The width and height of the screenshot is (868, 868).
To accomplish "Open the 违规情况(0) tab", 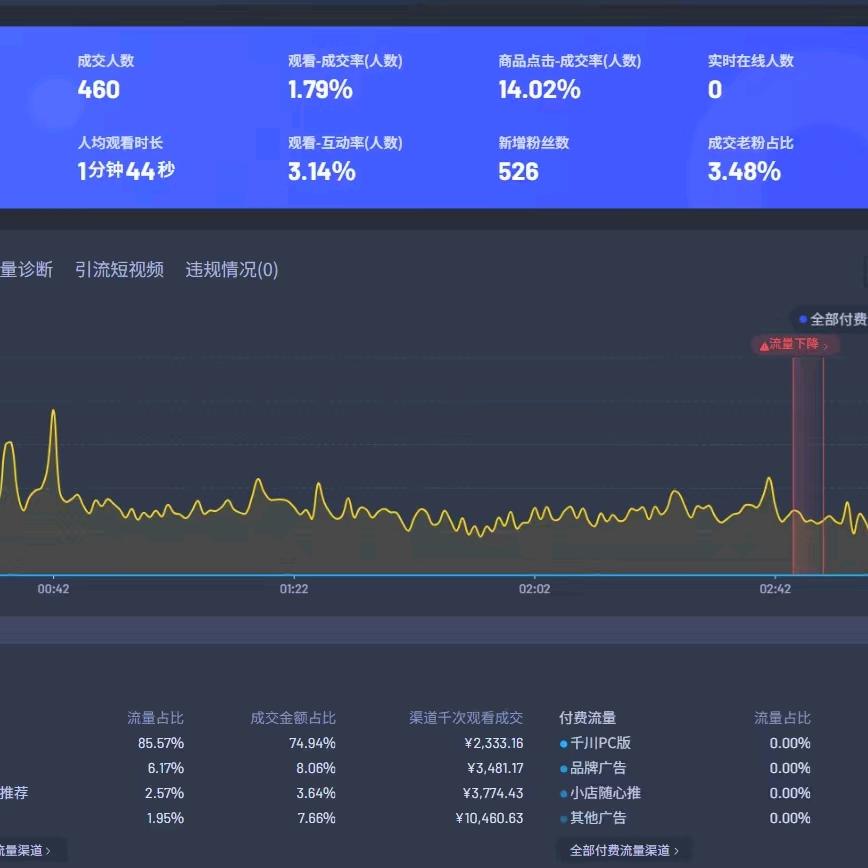I will 232,270.
